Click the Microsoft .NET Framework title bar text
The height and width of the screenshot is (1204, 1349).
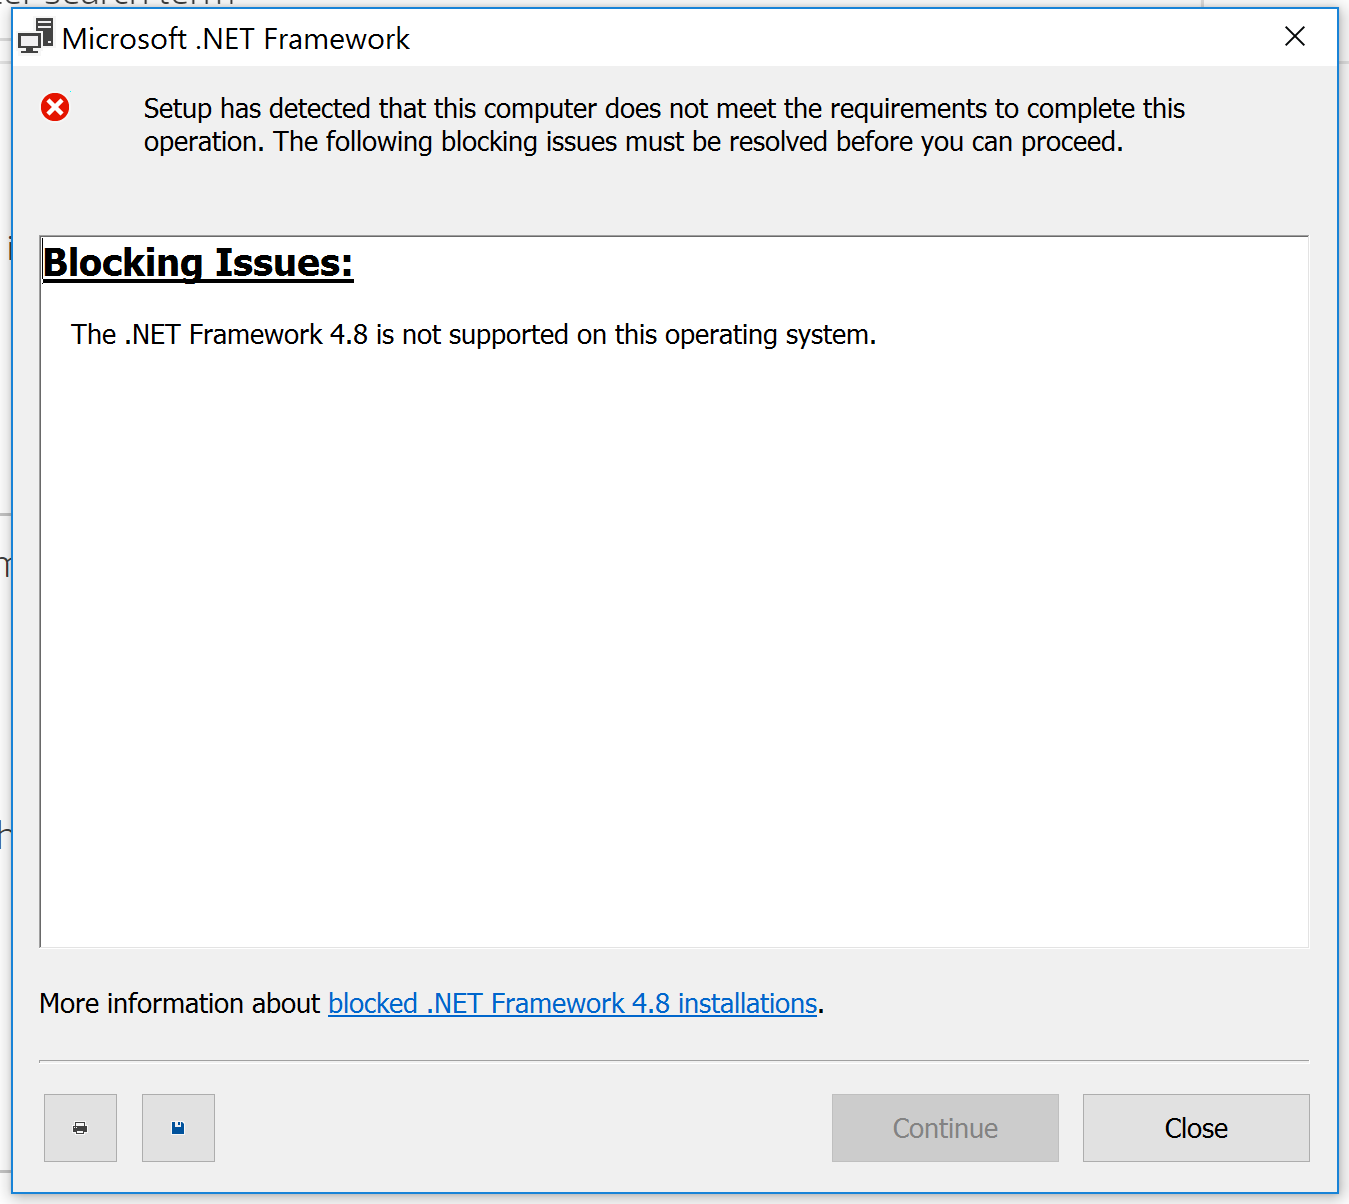click(236, 39)
